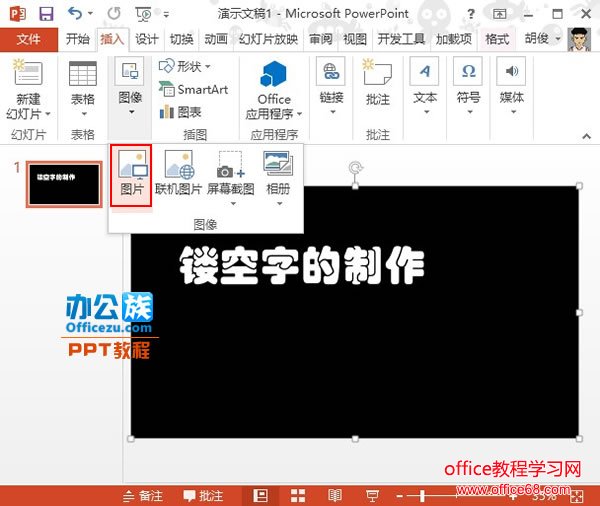Fit slide to current window icon
The width and height of the screenshot is (600, 506).
click(577, 497)
